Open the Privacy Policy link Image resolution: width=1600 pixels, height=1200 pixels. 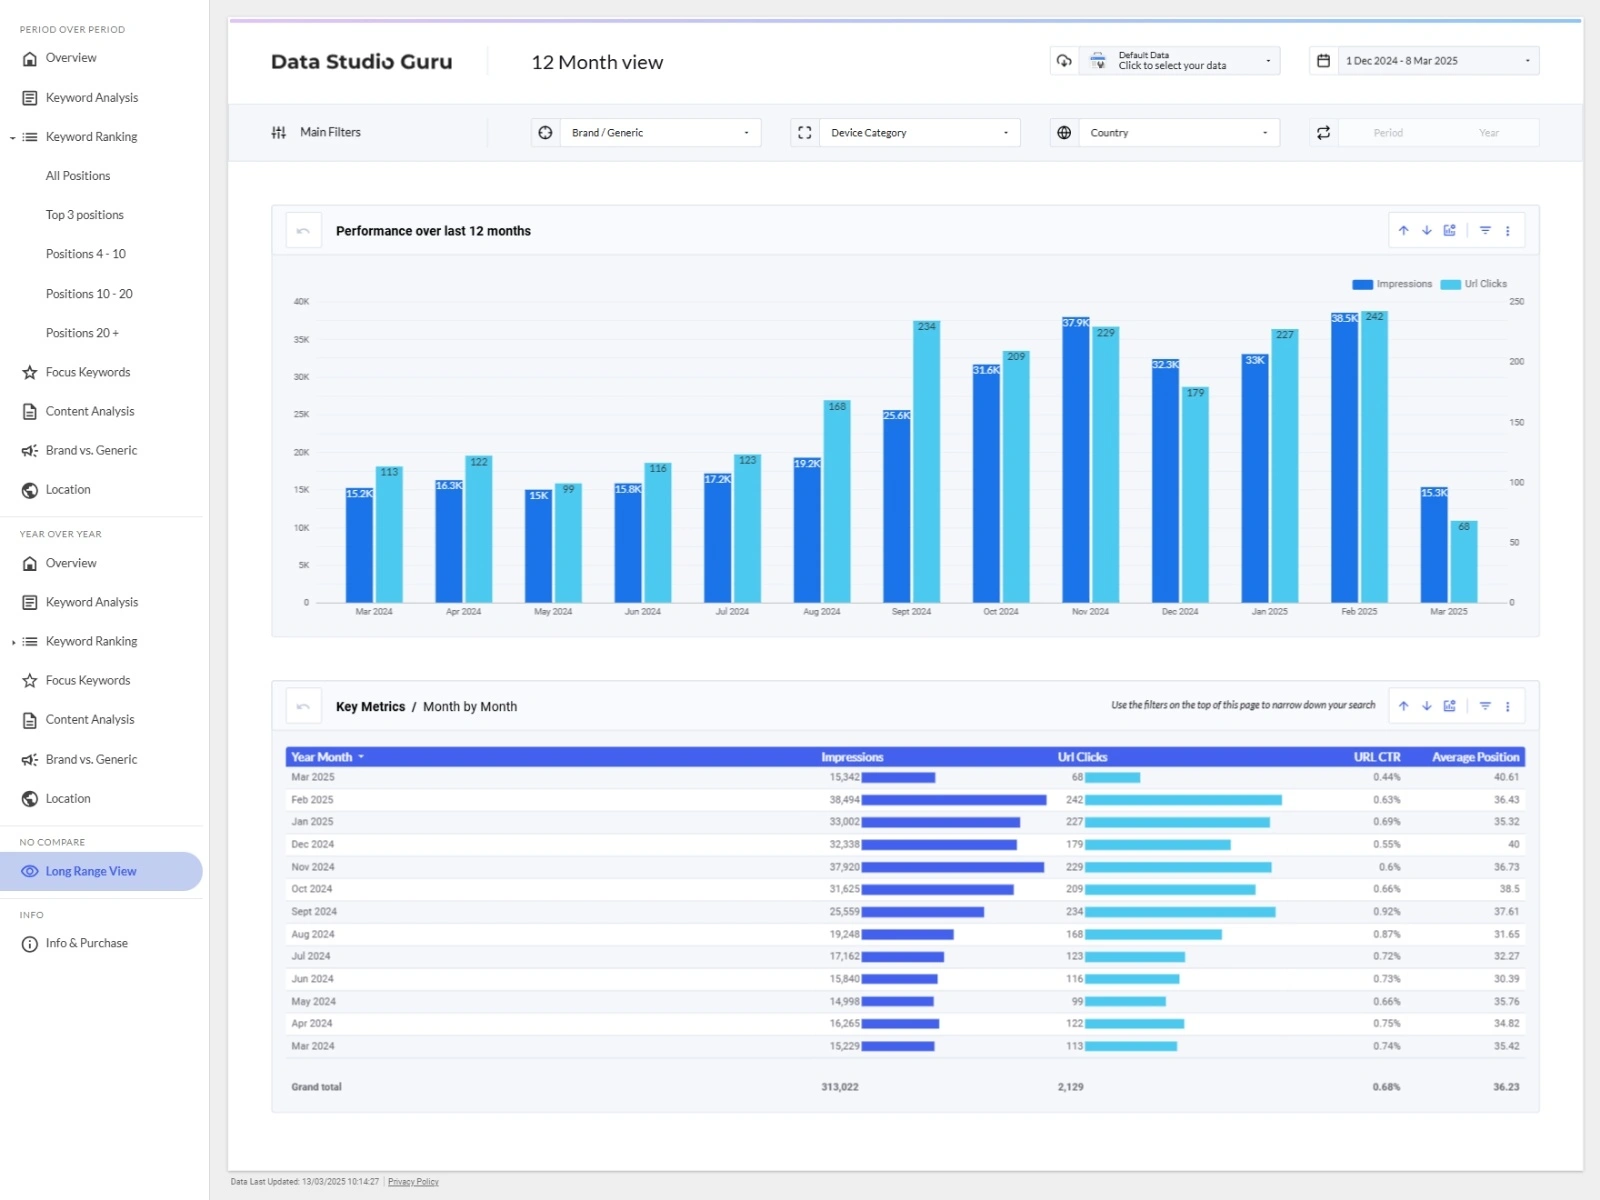pos(413,1182)
